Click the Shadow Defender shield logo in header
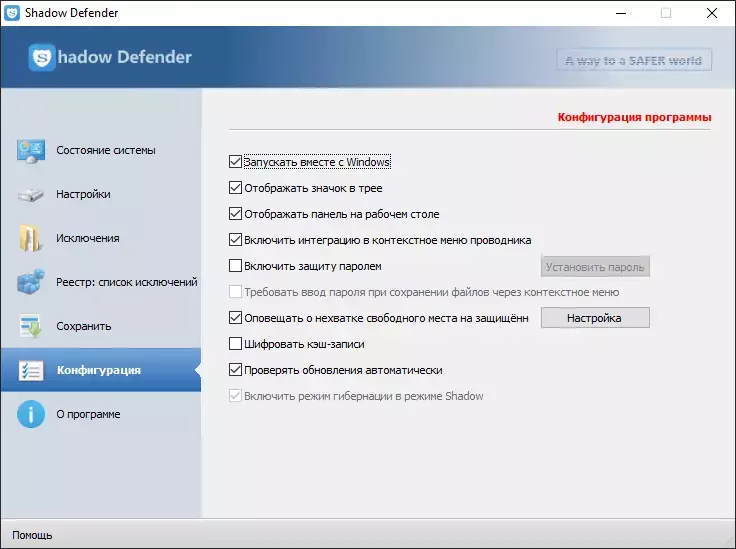This screenshot has height=549, width=736. 42,58
